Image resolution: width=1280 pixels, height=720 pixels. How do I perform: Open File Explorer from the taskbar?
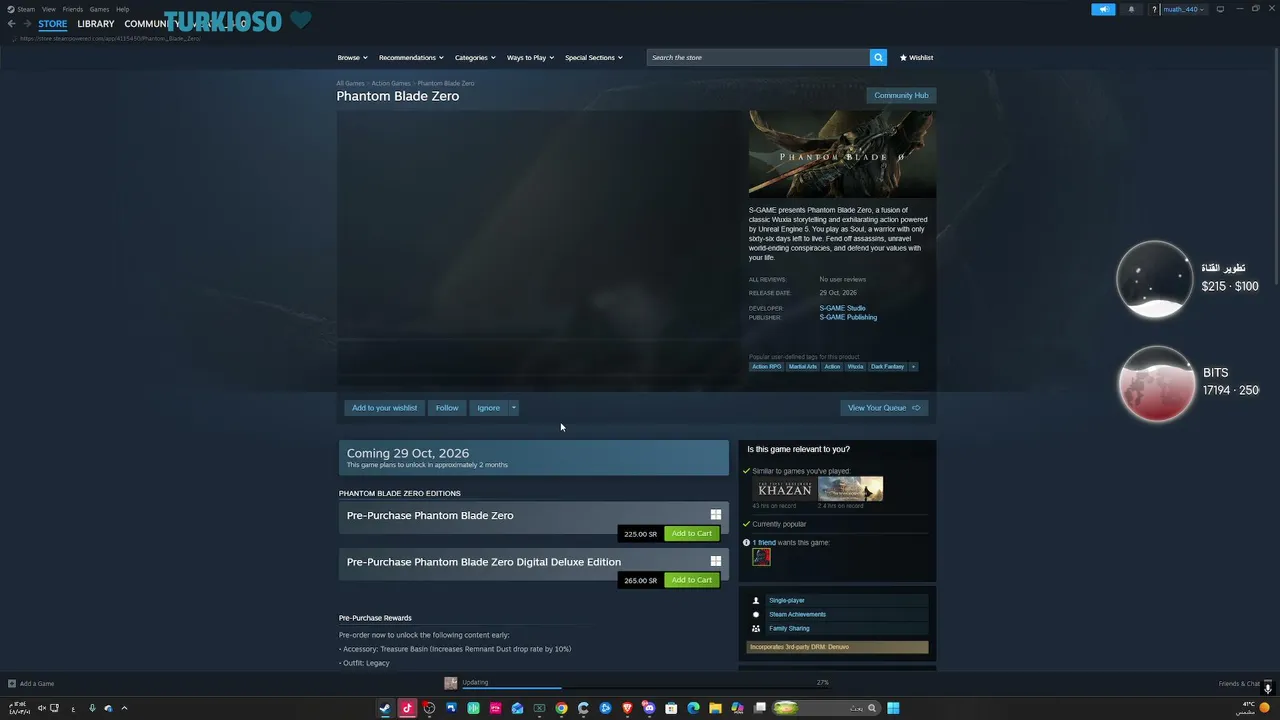(715, 708)
